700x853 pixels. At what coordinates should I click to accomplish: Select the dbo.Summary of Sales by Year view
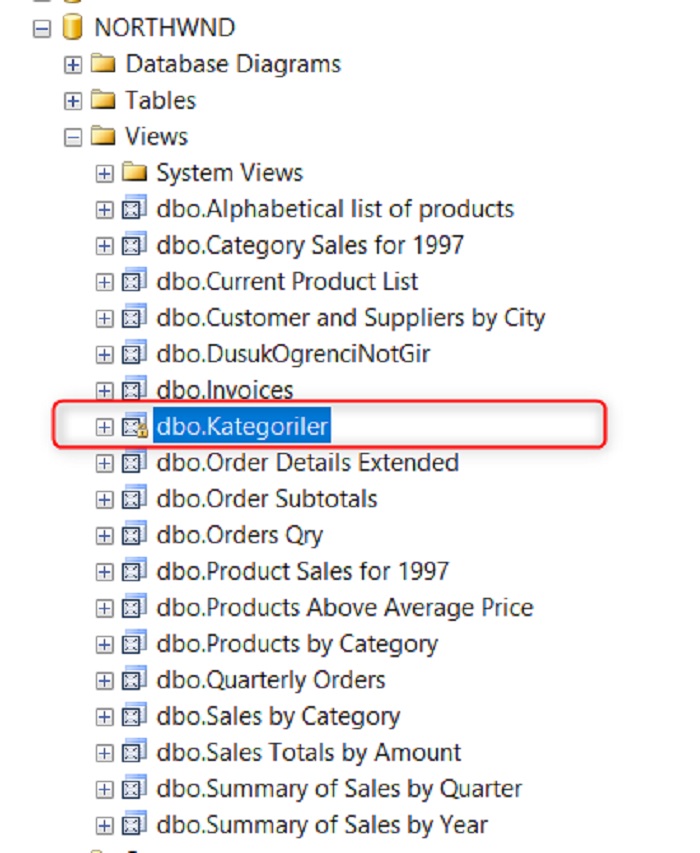[x=320, y=824]
